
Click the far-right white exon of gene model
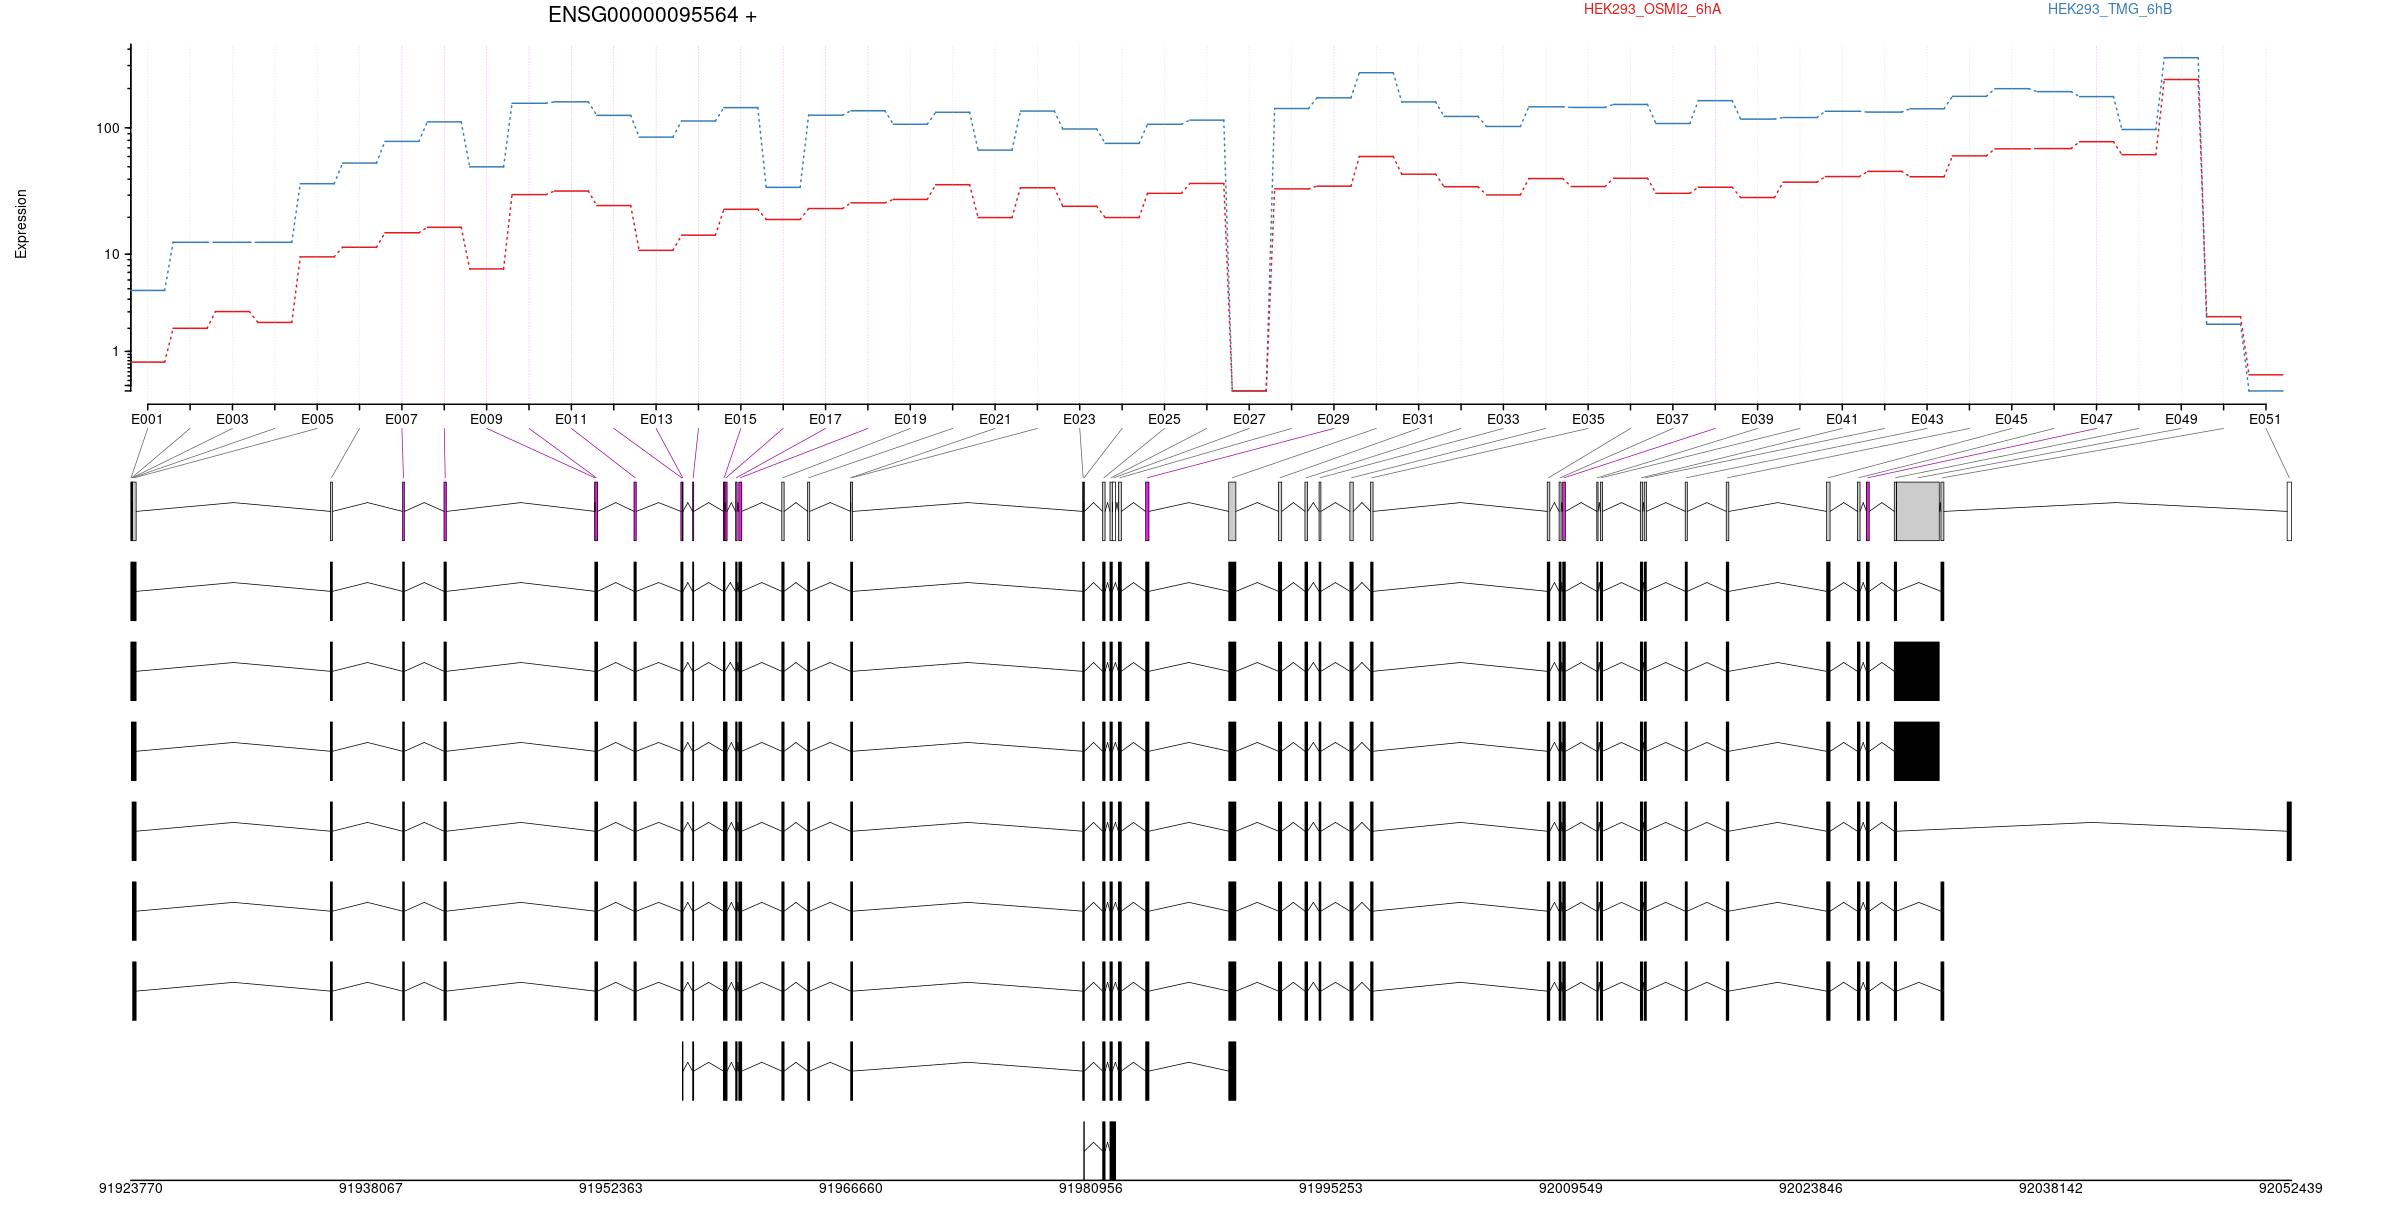coord(2289,511)
